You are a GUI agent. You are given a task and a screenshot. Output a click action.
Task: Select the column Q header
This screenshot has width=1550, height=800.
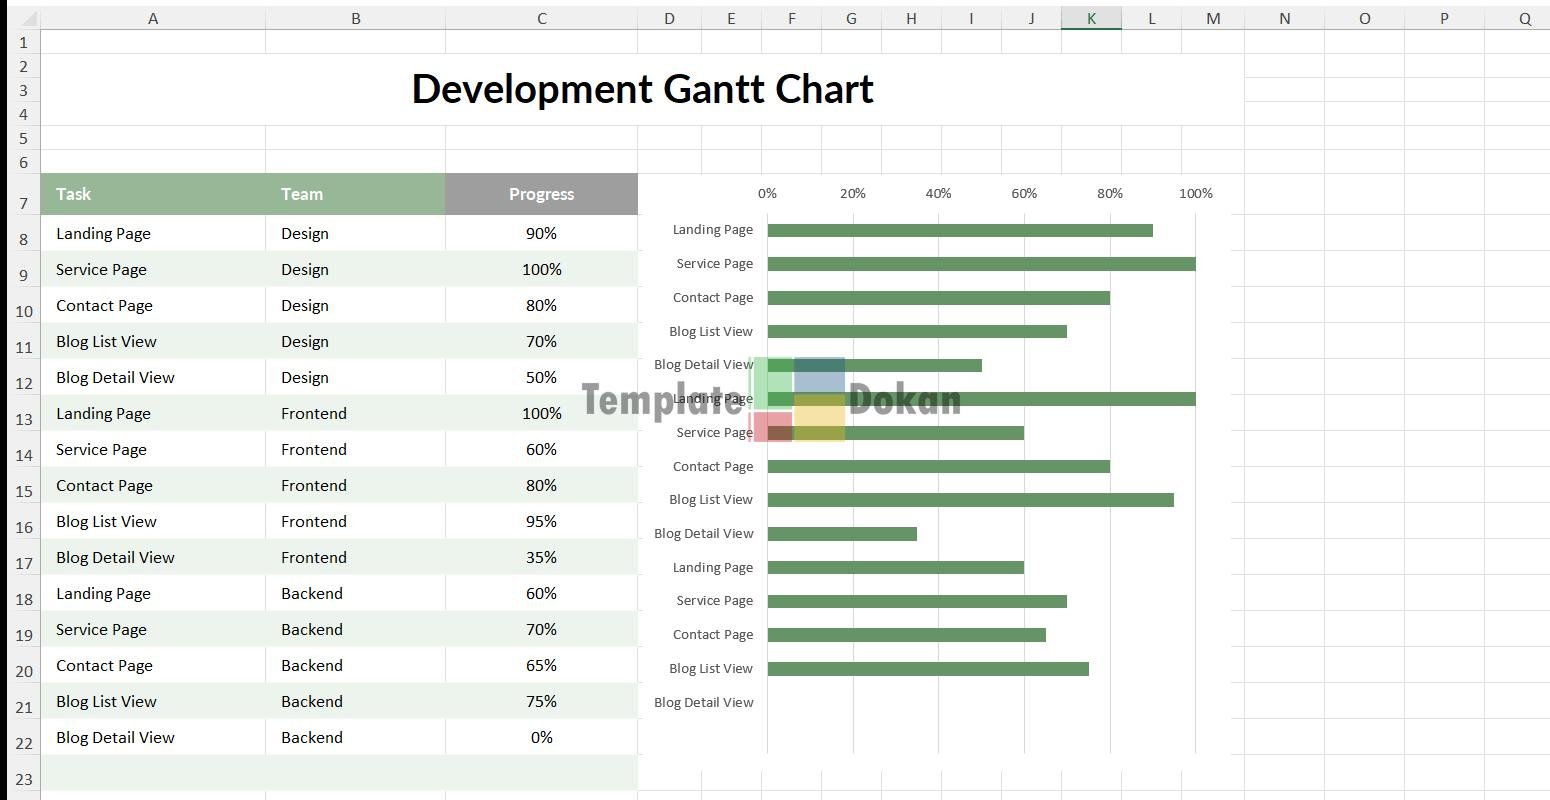click(x=1524, y=18)
